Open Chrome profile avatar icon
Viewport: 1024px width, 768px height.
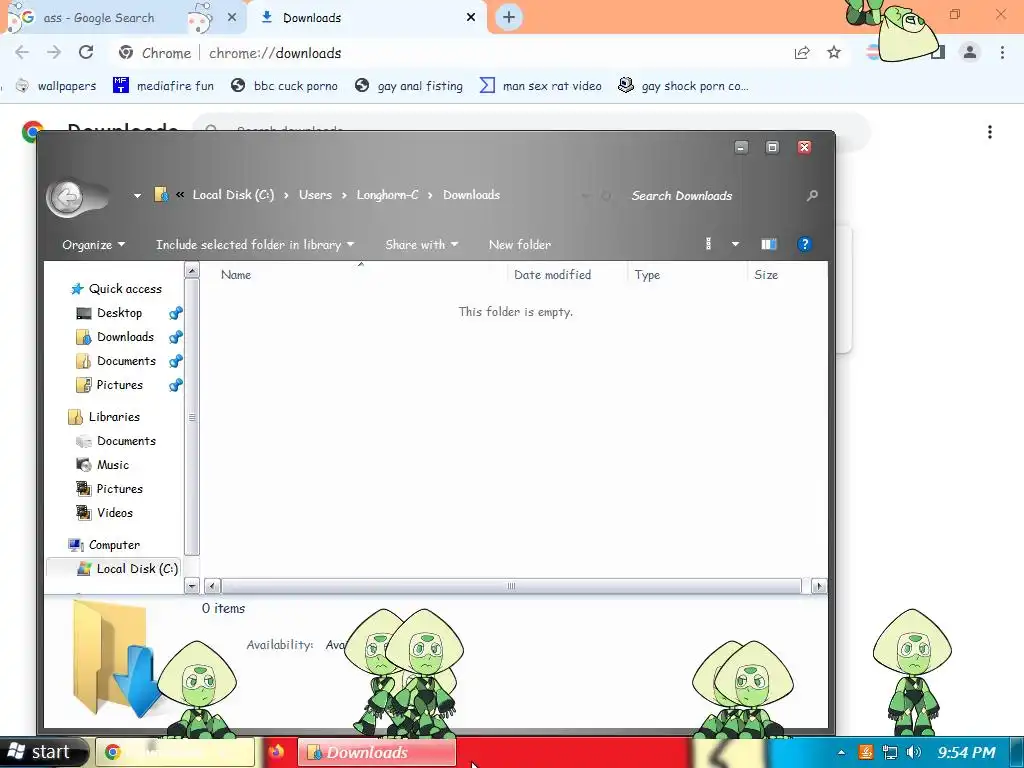click(x=970, y=53)
